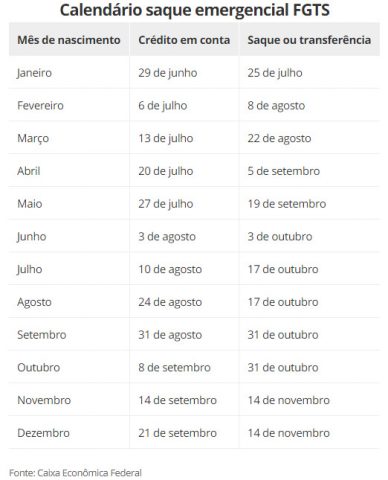Click the 24 de agosto cell
Image resolution: width=388 pixels, height=480 pixels.
coord(170,302)
